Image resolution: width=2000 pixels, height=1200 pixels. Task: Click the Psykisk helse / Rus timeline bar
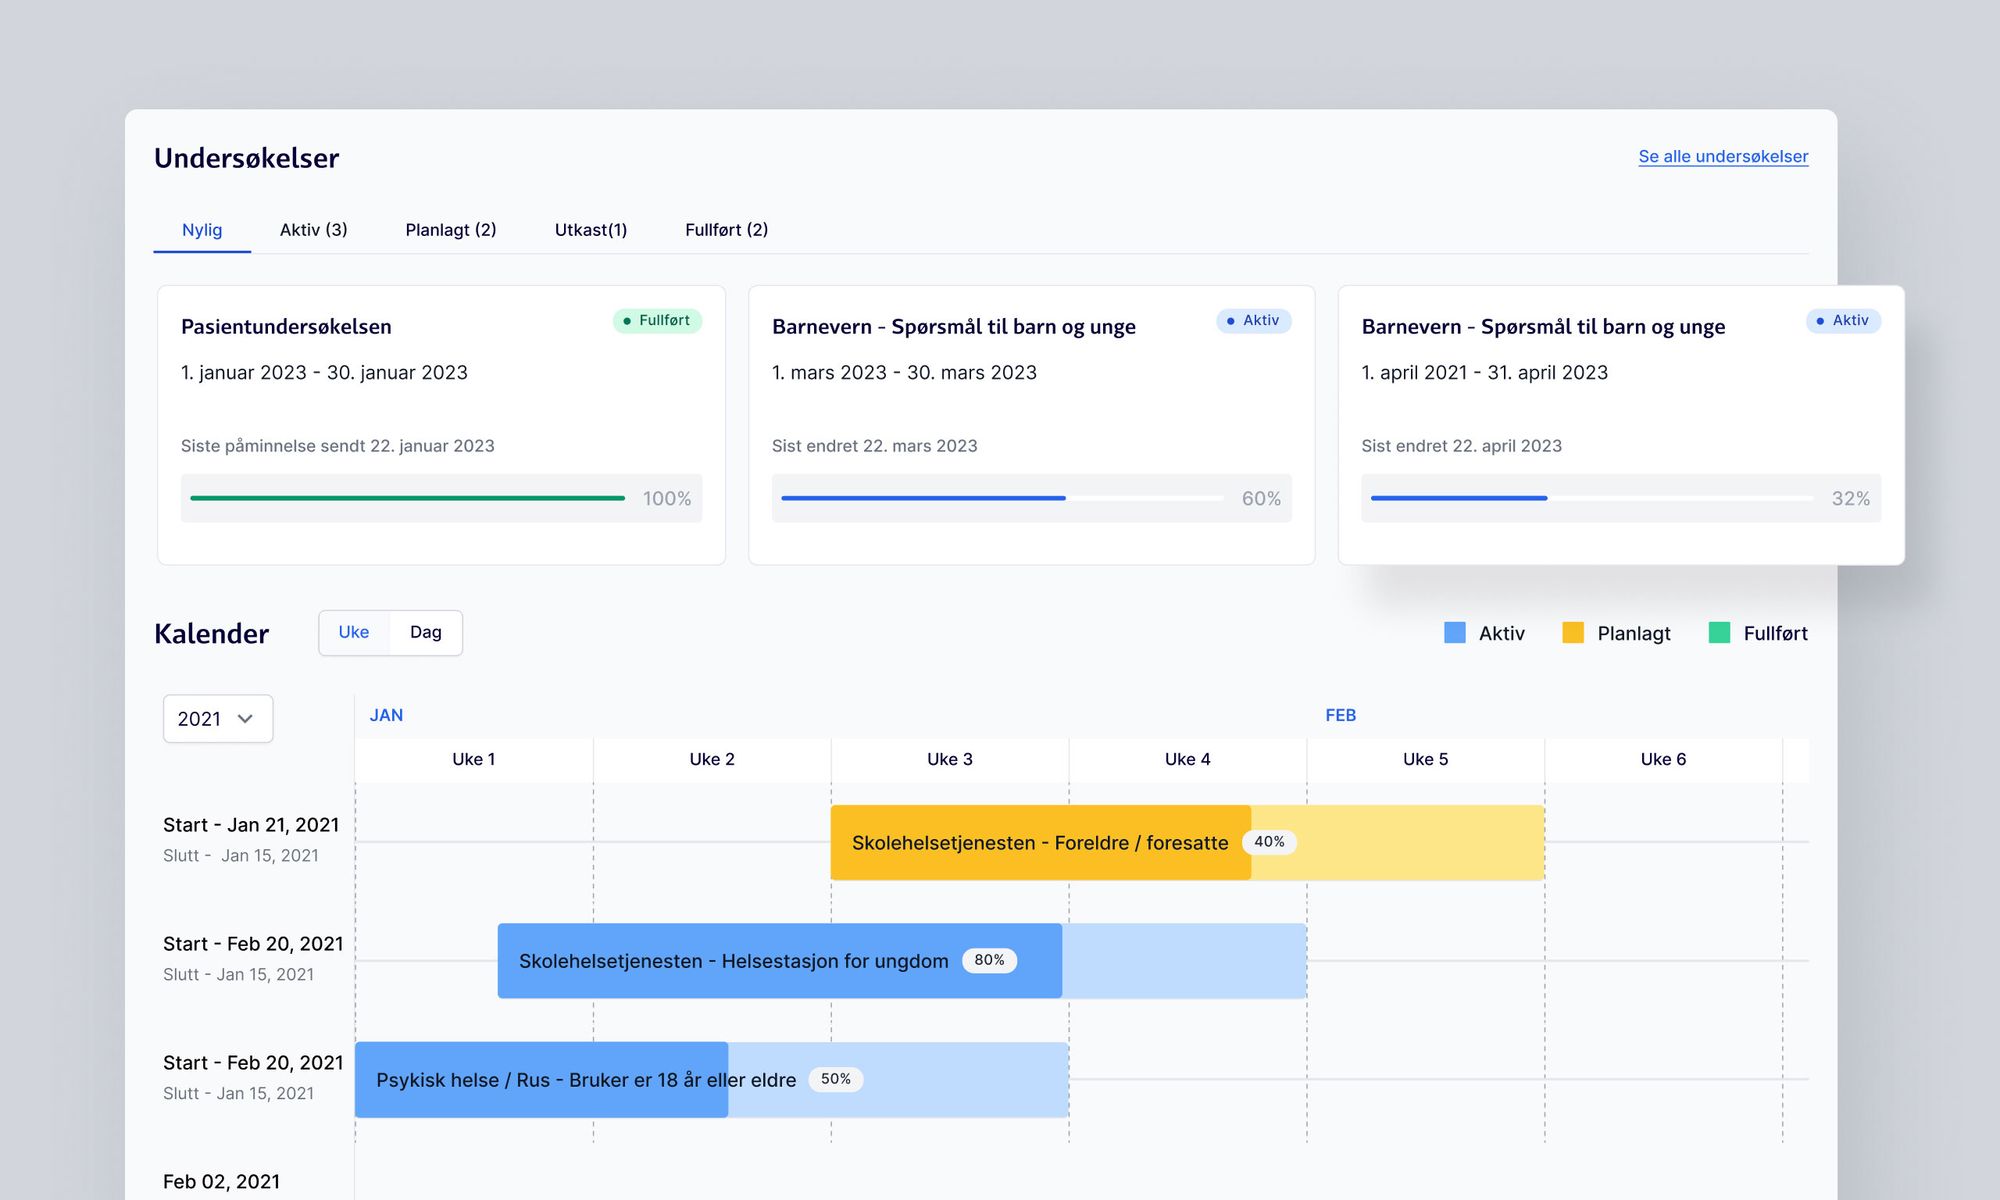tap(540, 1079)
